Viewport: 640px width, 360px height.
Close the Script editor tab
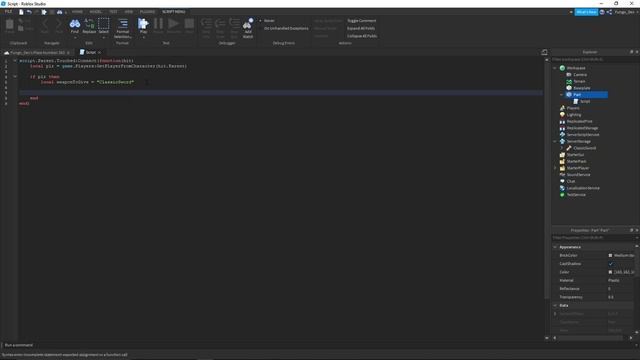(x=99, y=53)
